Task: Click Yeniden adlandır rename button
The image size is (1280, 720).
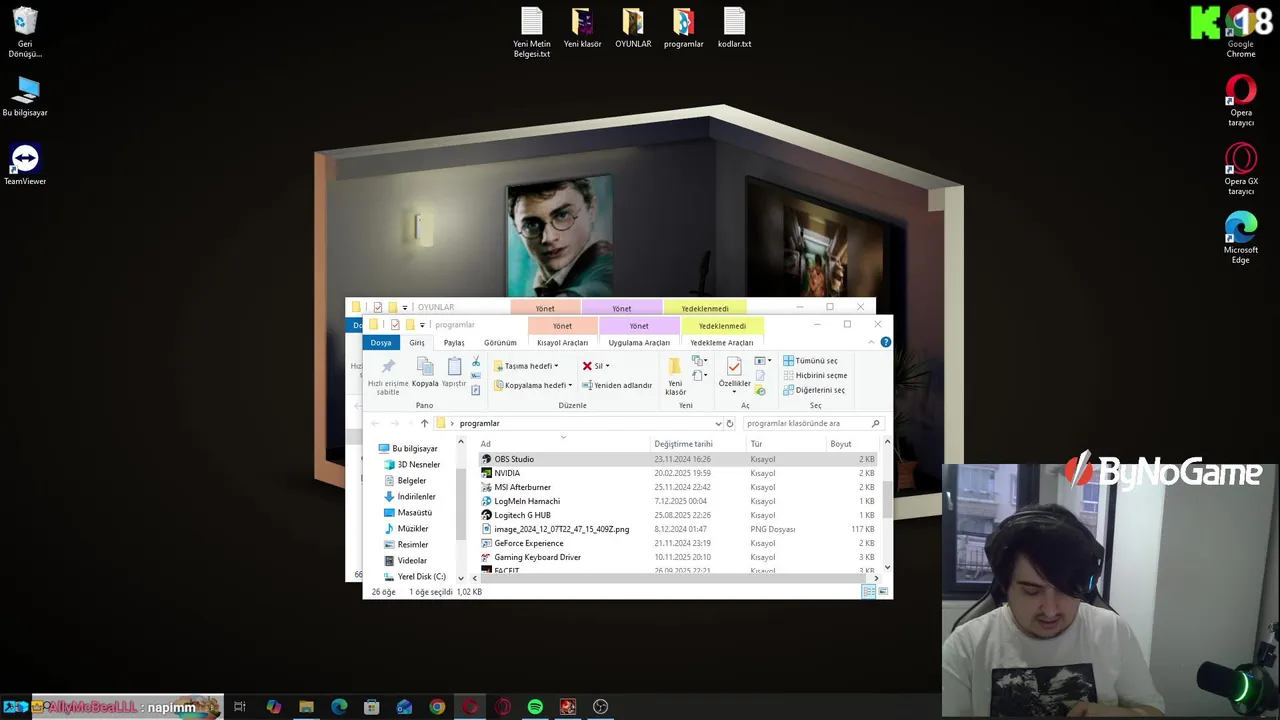Action: 617,385
